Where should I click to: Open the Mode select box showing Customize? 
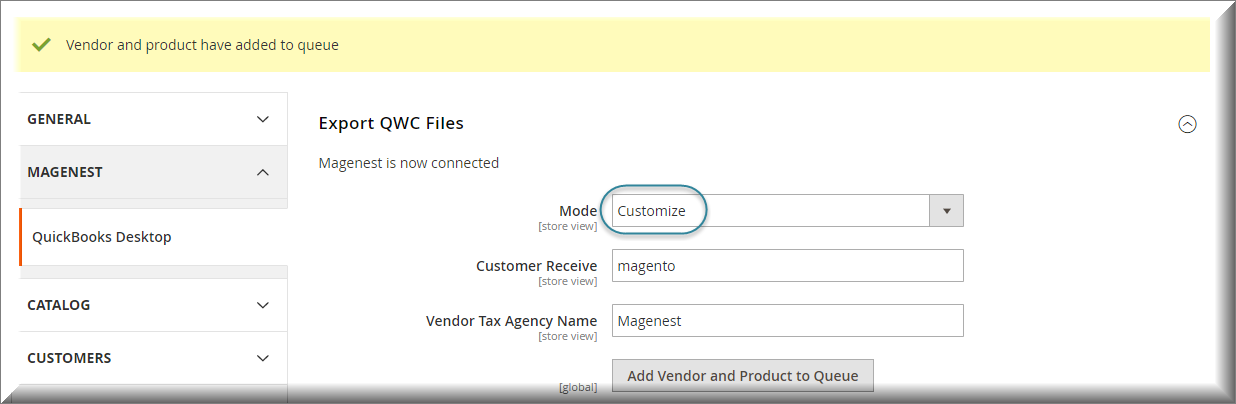tap(770, 211)
